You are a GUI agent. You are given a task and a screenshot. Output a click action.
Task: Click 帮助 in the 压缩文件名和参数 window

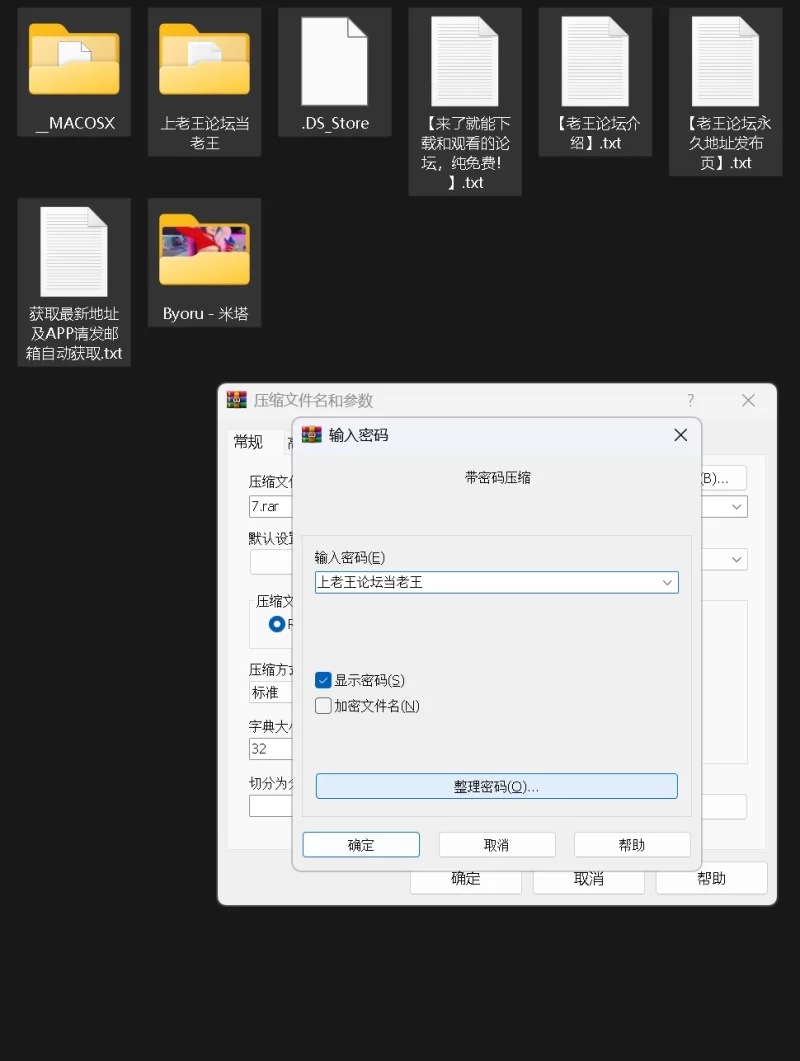(712, 878)
